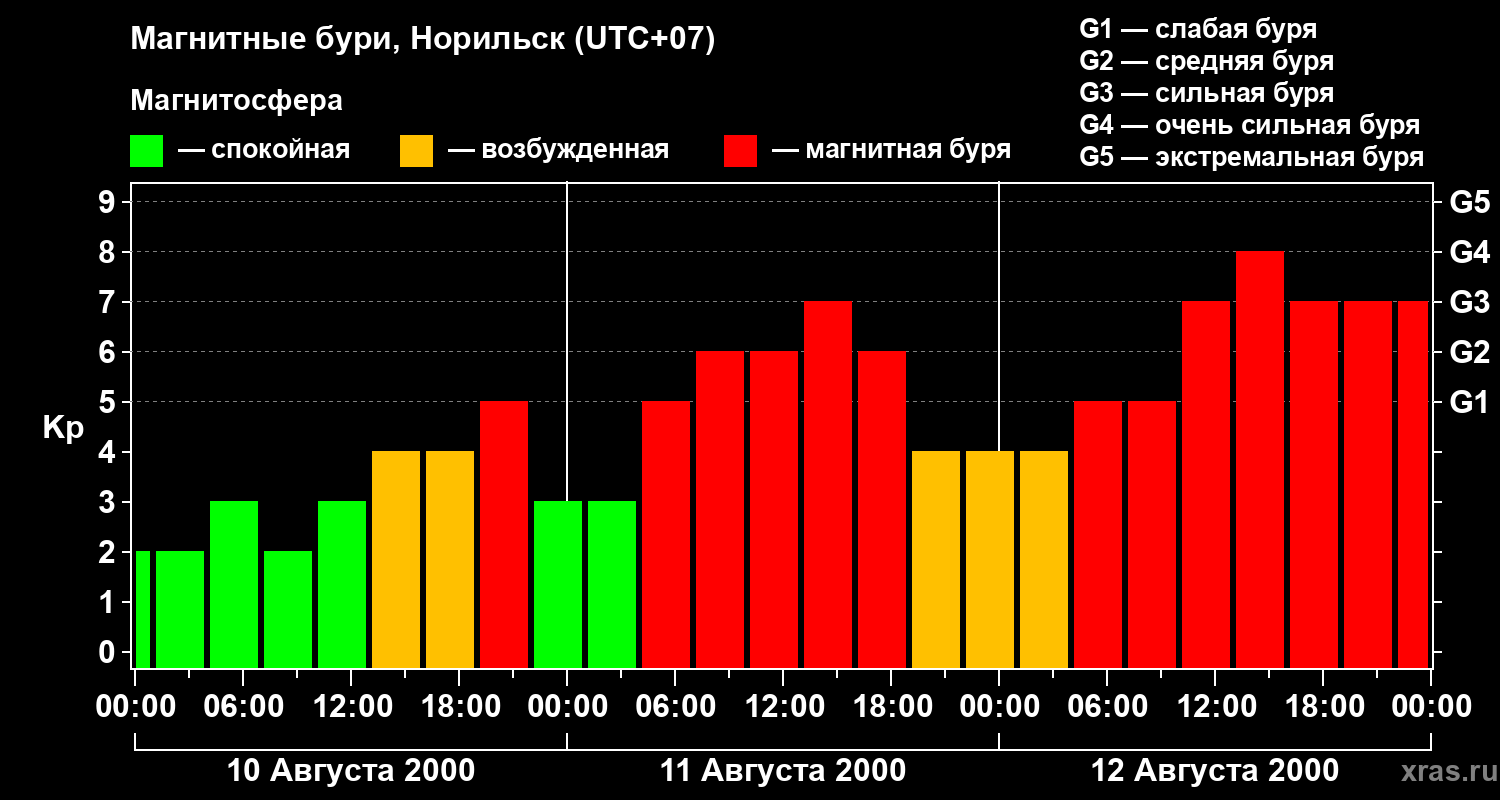
Task: Click the "G2 — средняя буря" legend line
Action: (1207, 61)
